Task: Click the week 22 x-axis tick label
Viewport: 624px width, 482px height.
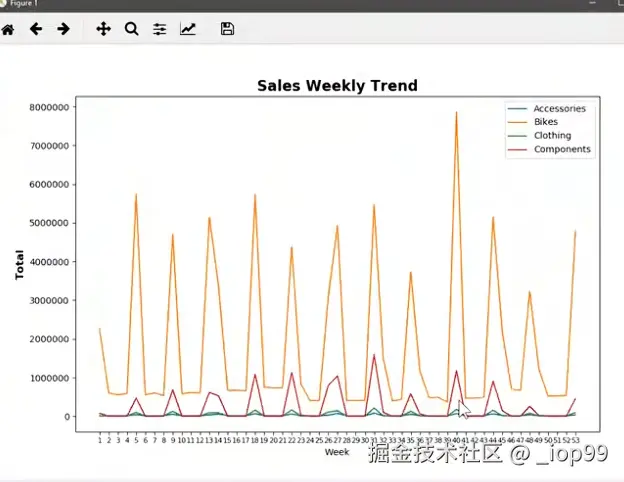Action: coord(292,440)
